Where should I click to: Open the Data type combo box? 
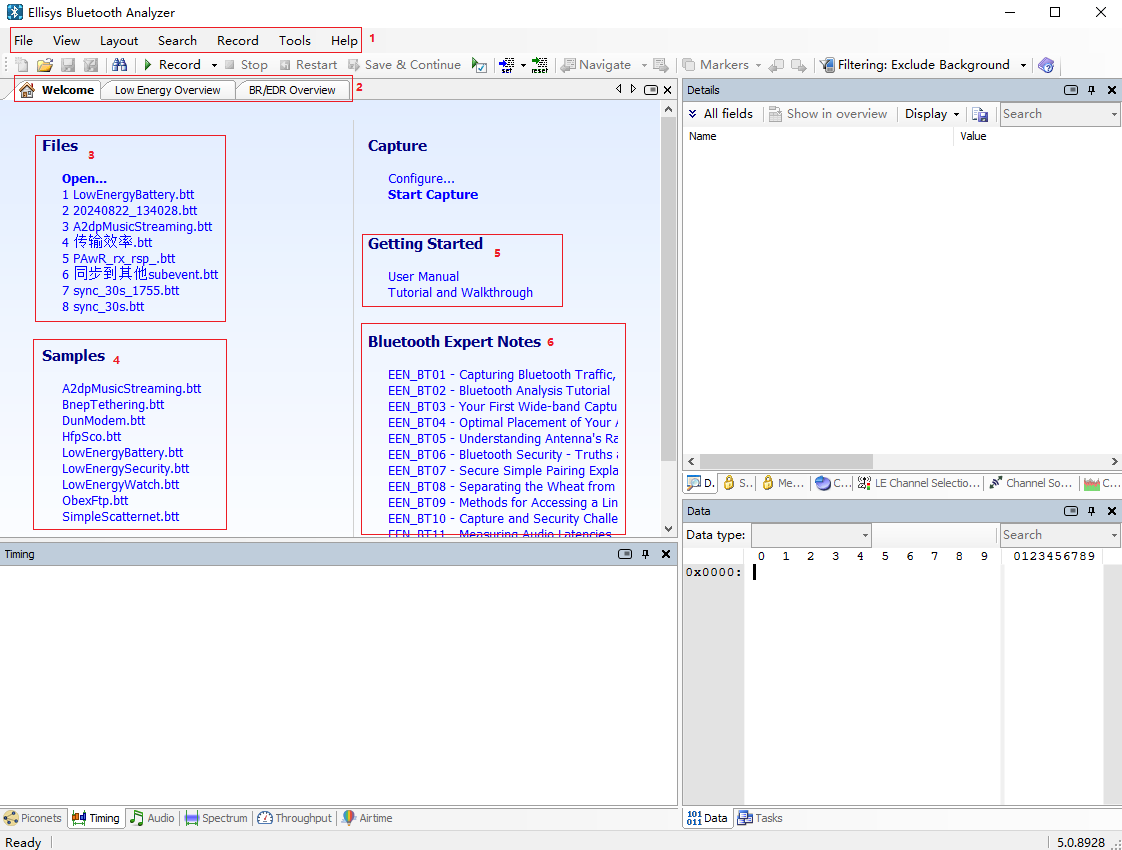[x=811, y=534]
